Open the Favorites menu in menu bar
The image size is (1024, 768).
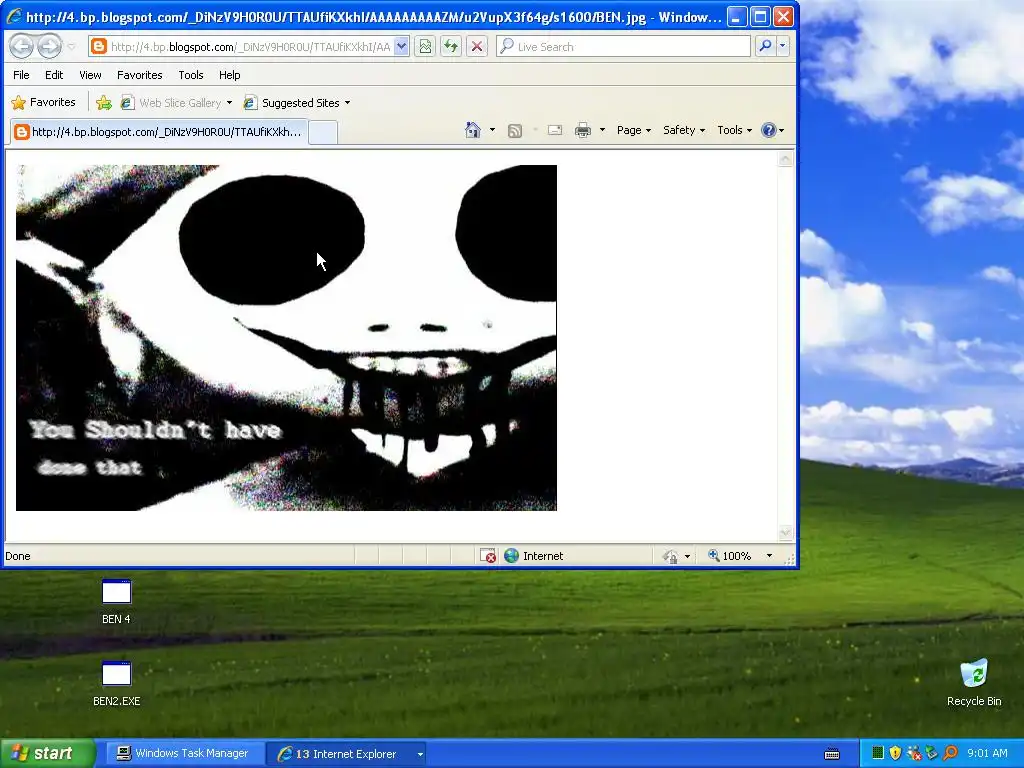tap(140, 75)
